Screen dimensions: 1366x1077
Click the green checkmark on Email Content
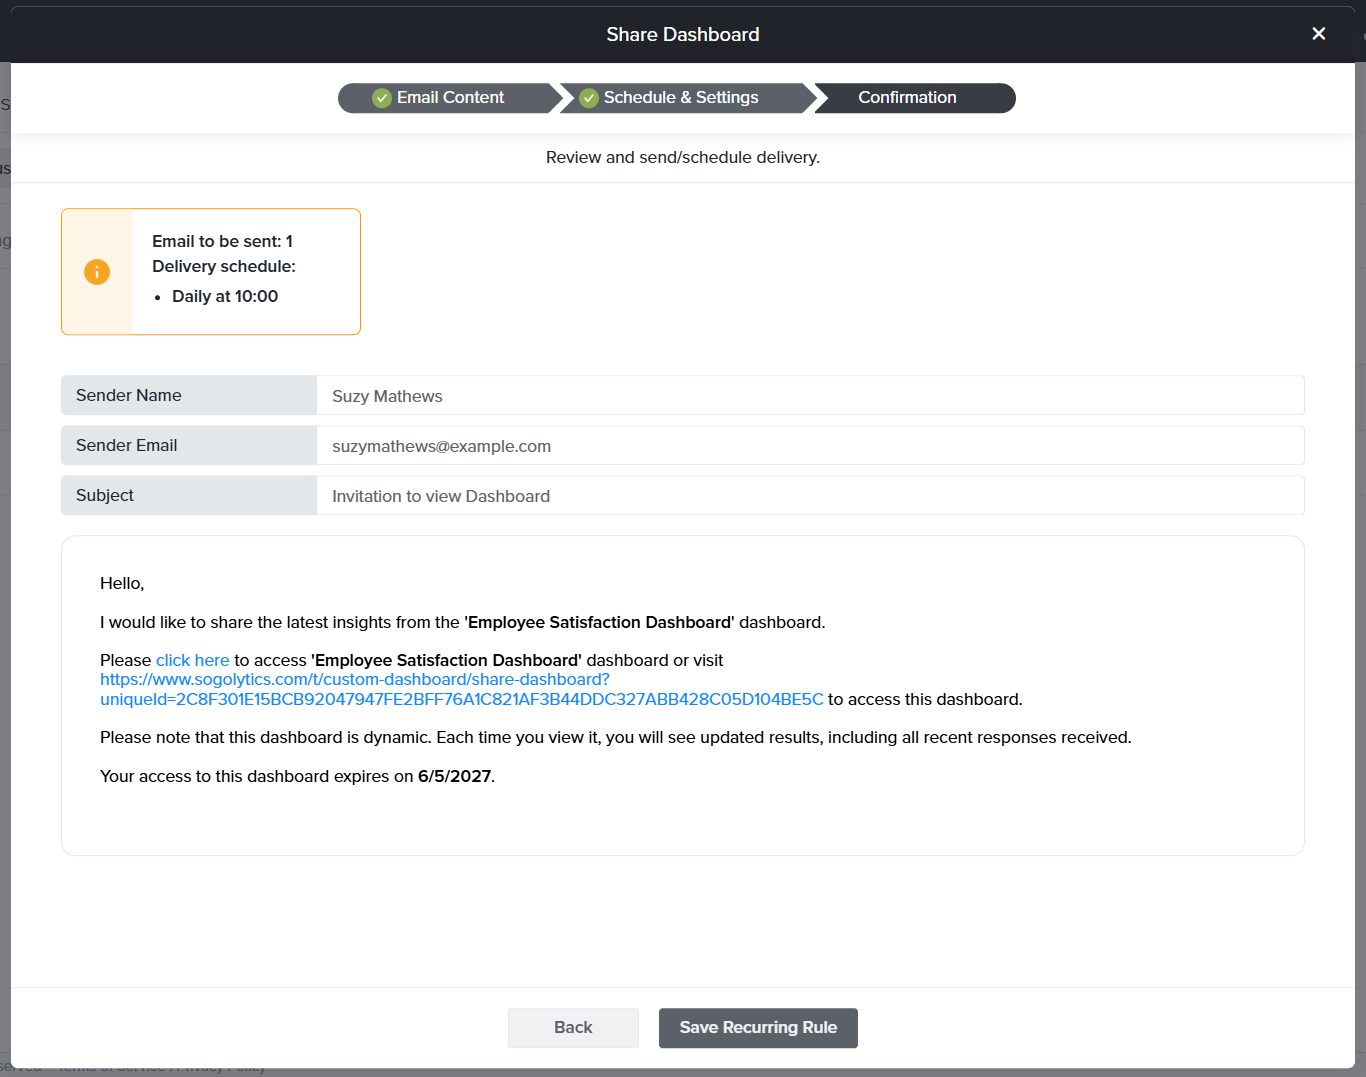382,98
